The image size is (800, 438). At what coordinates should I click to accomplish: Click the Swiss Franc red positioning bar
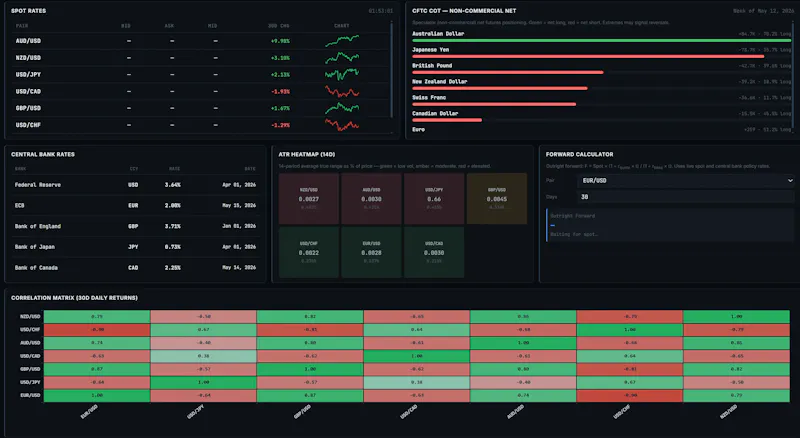click(494, 104)
